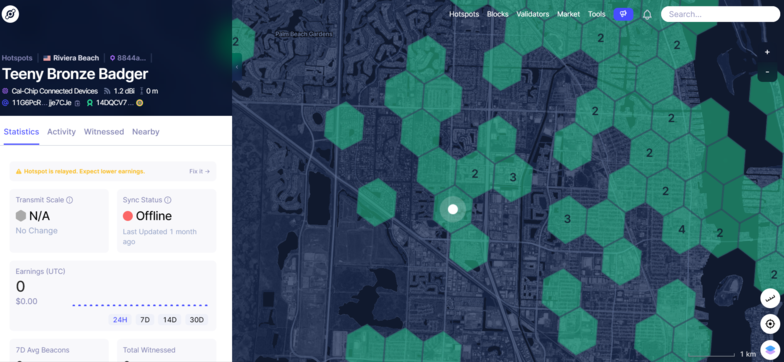Click the Transmit Scale info icon
This screenshot has width=784, height=362.
tap(70, 200)
